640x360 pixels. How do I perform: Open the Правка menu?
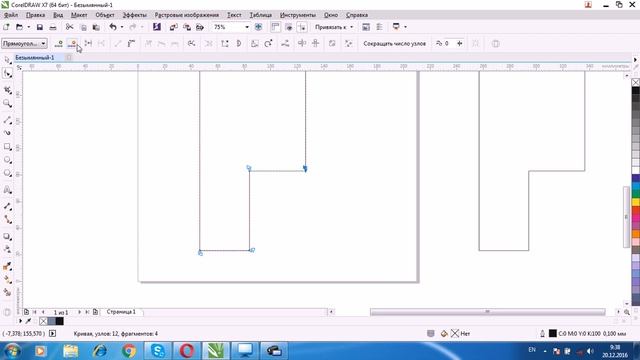35,15
